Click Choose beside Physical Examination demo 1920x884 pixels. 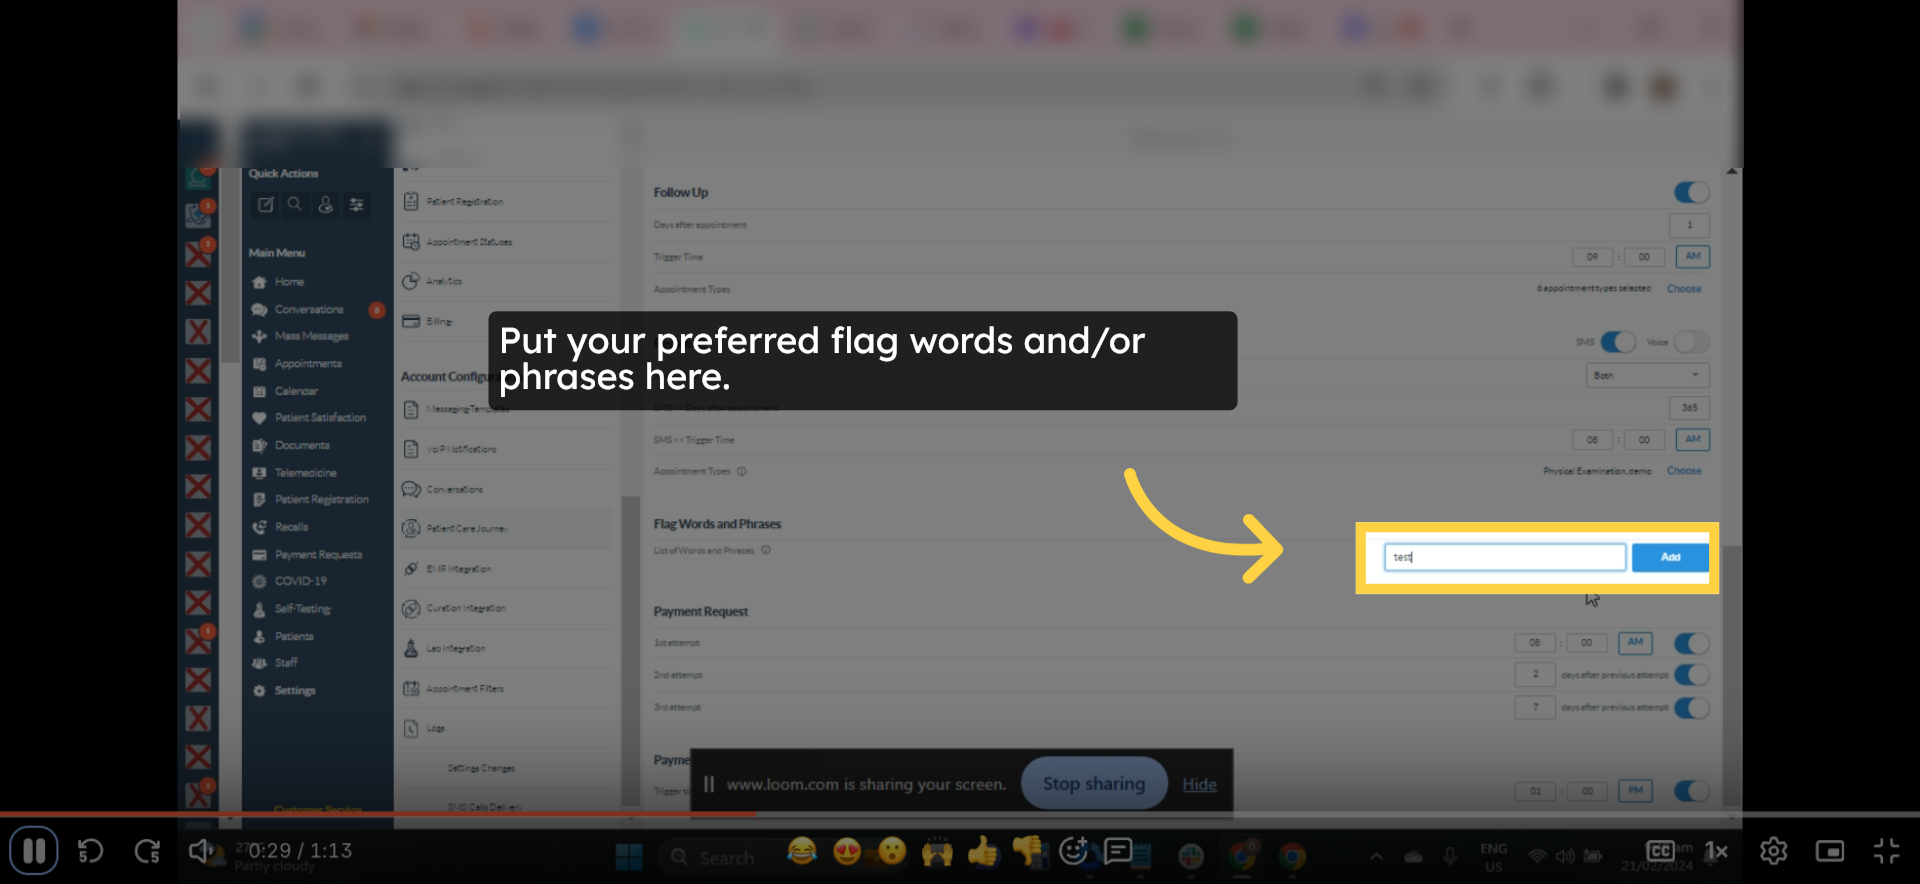click(1684, 471)
